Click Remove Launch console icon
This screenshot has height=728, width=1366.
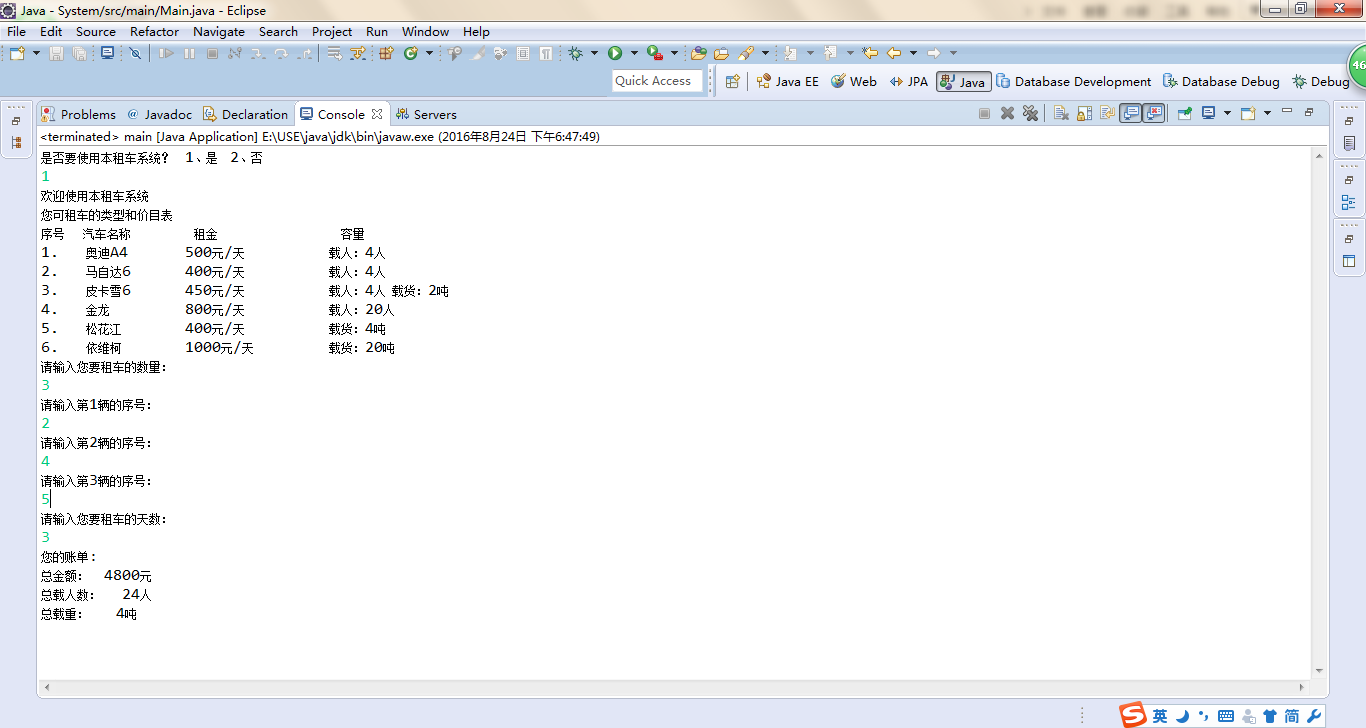click(x=1008, y=113)
